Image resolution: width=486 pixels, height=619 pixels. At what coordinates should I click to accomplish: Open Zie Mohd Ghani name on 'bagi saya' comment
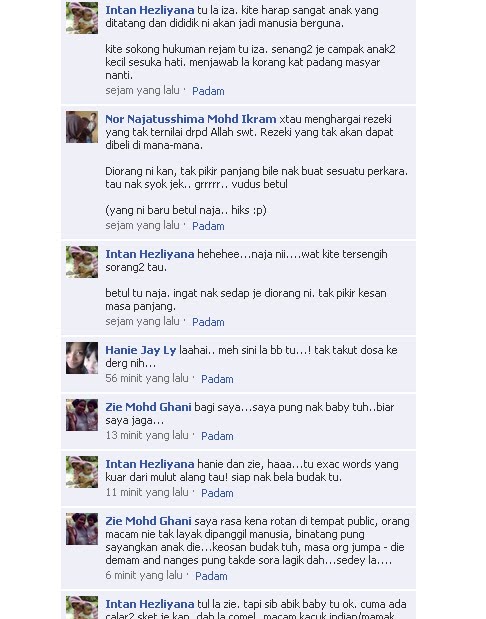click(x=148, y=407)
